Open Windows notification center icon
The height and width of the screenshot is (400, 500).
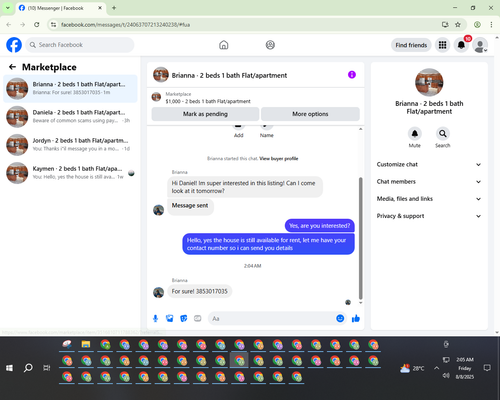(487, 368)
